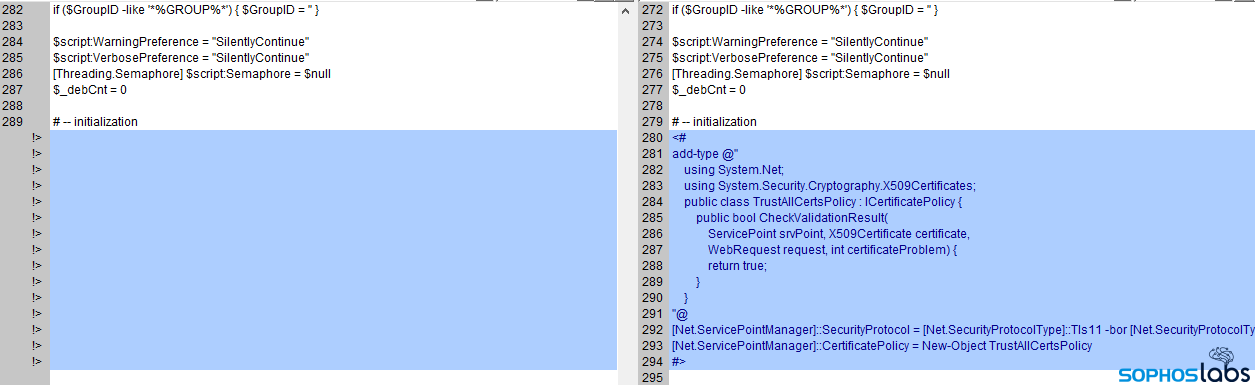This screenshot has width=1255, height=385.
Task: Click the WarningPreference line in left pane
Action: tap(181, 42)
